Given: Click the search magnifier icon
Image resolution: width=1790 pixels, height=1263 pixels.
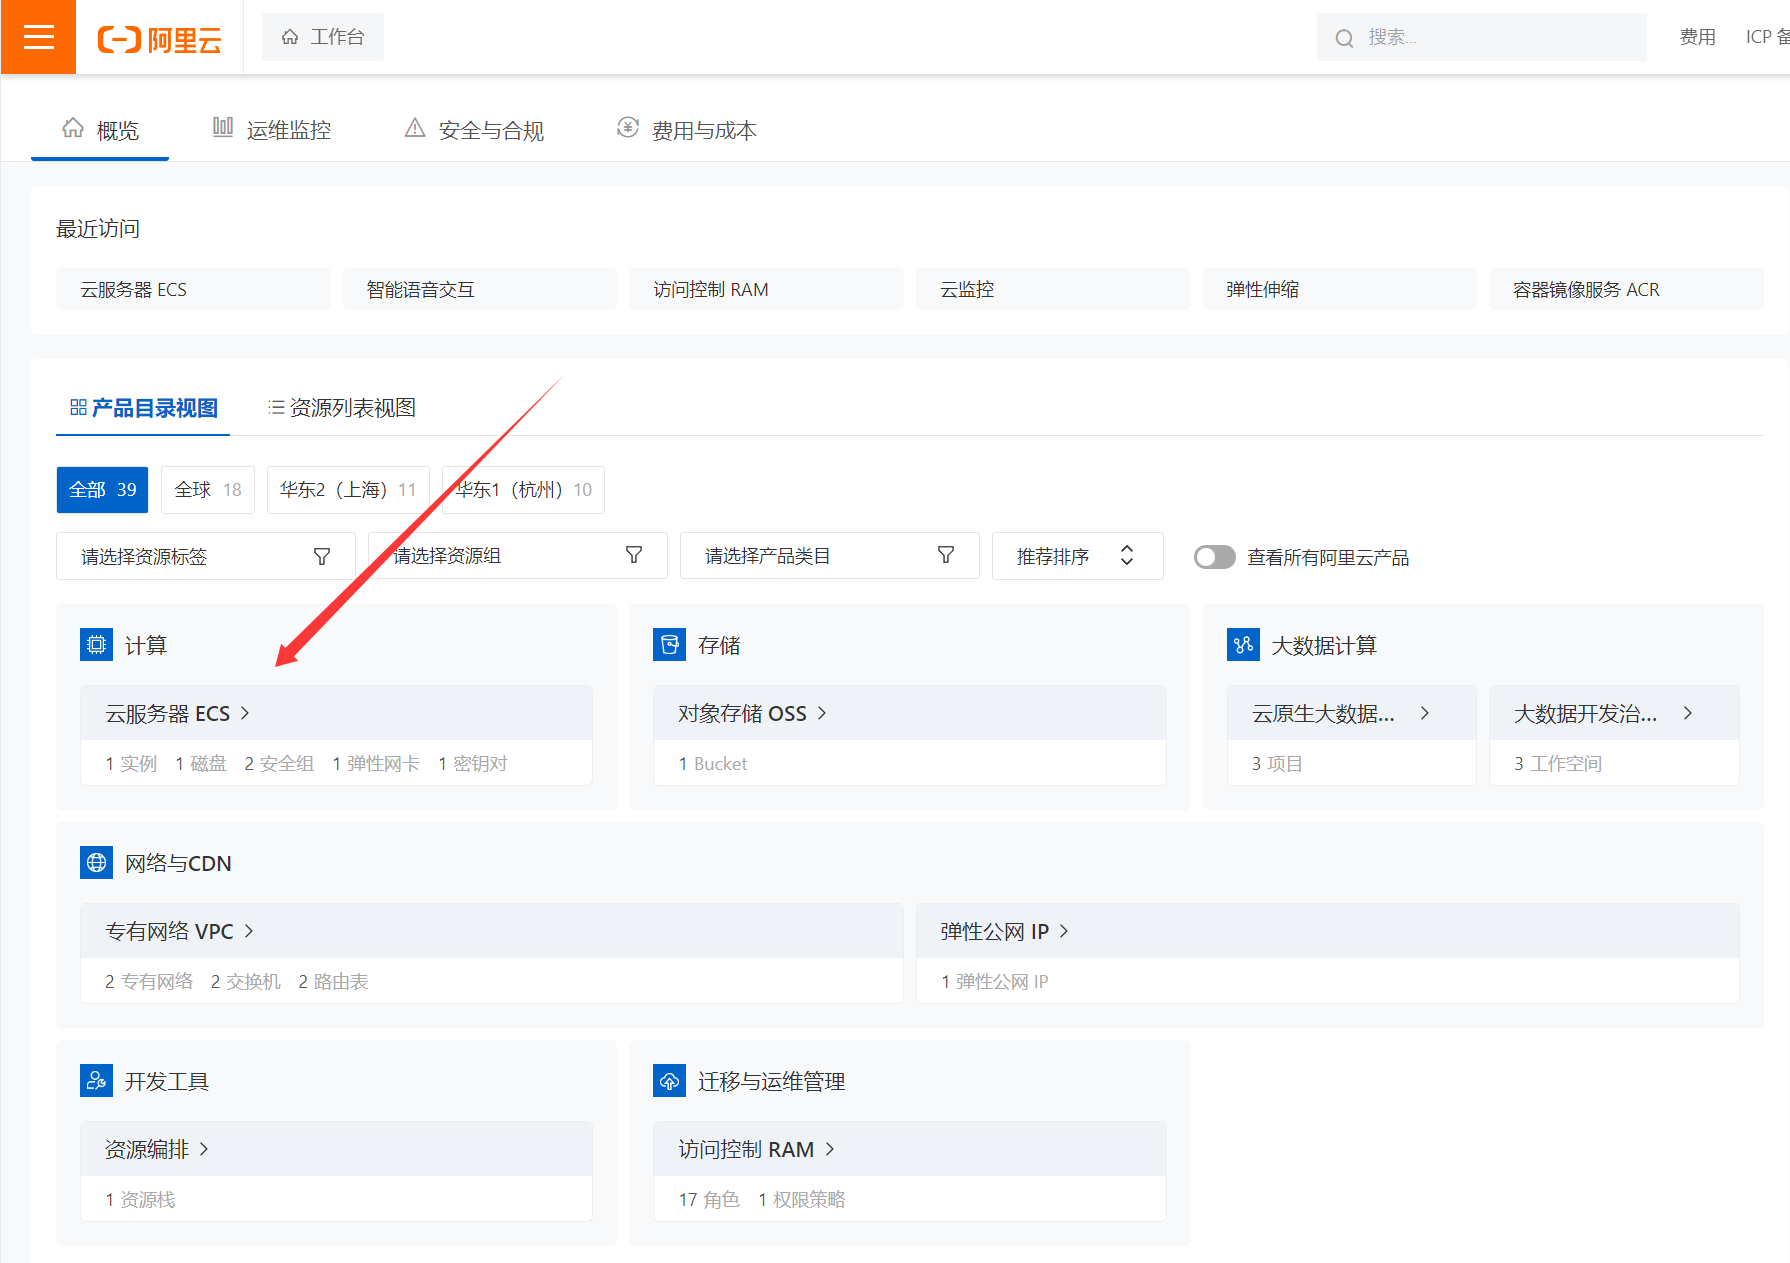Looking at the screenshot, I should [1344, 38].
